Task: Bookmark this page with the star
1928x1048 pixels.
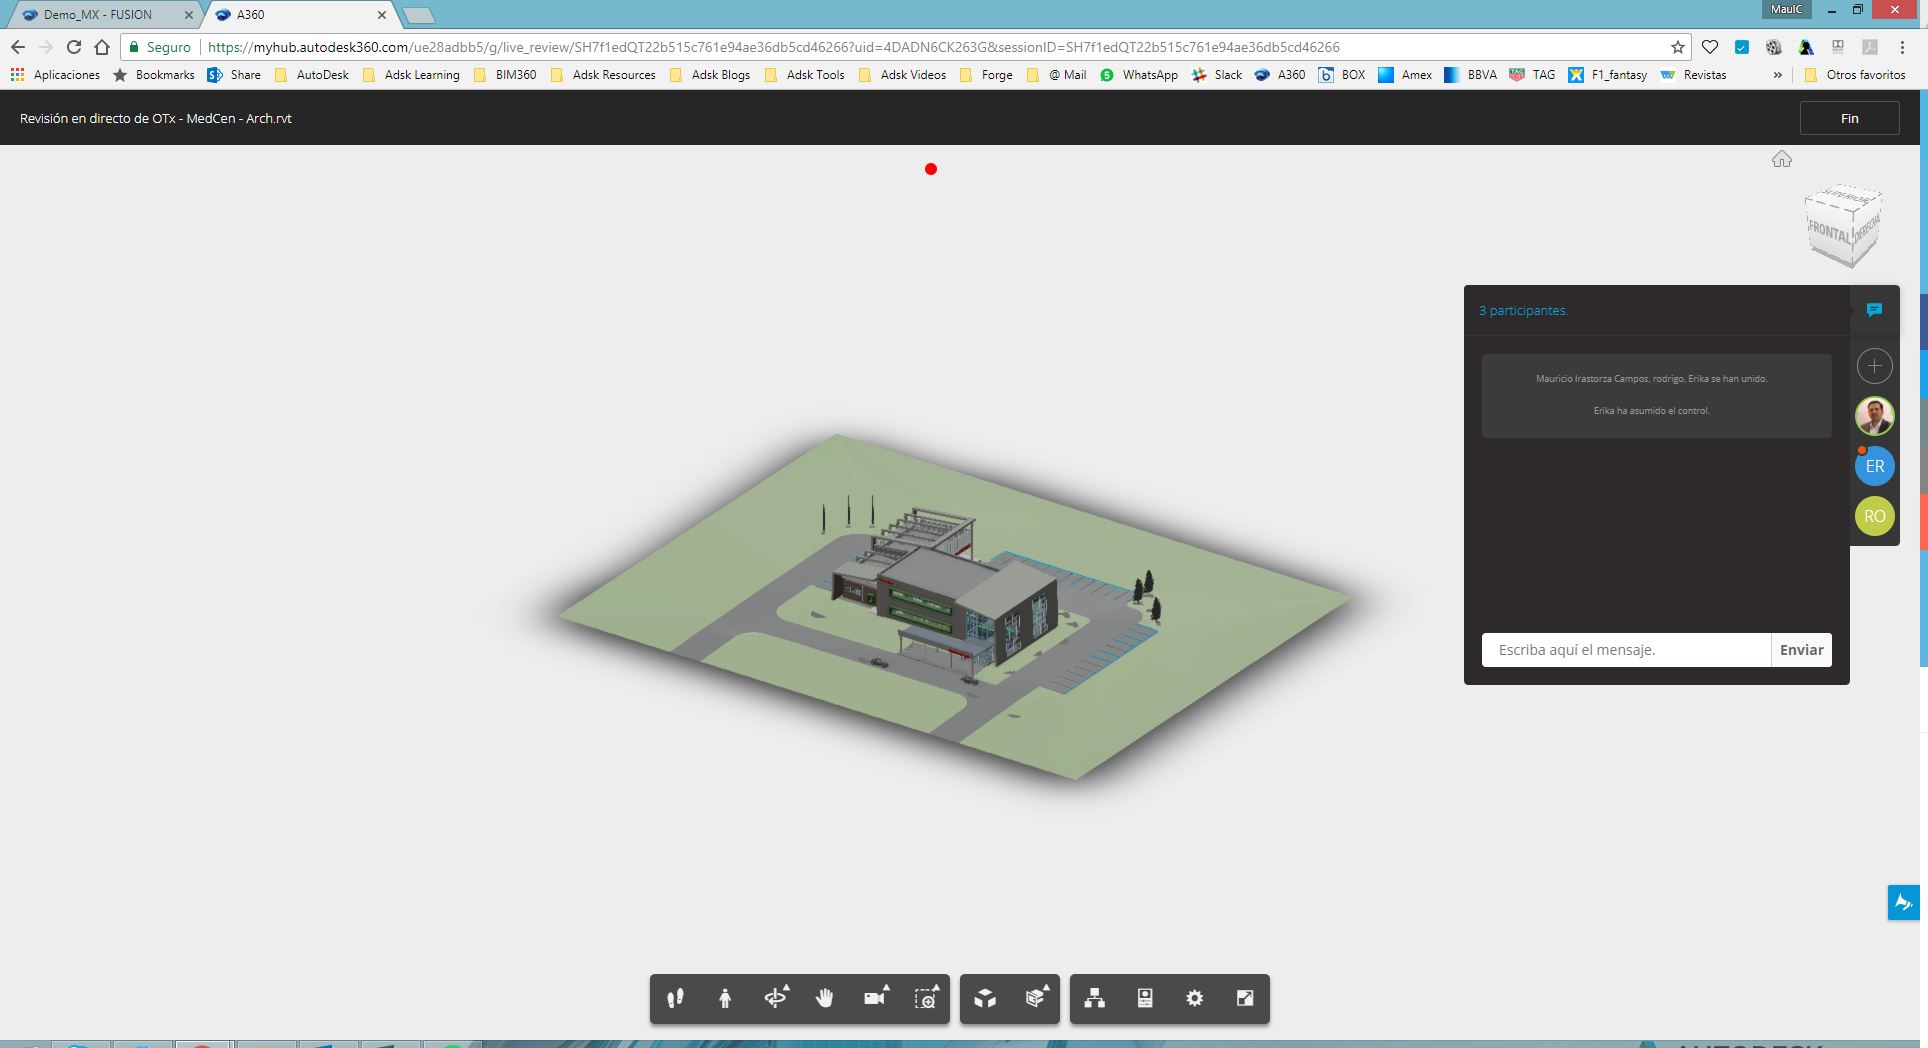Action: [x=1678, y=47]
